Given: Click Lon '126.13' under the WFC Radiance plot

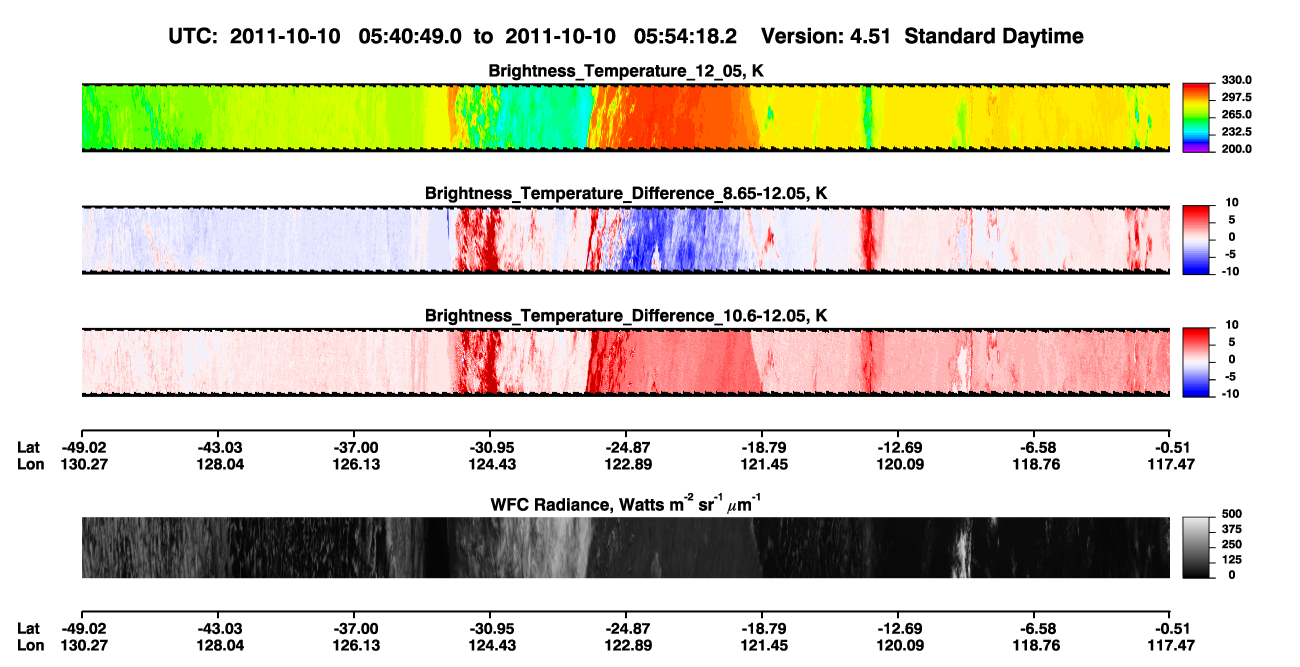Looking at the screenshot, I should click(x=353, y=646).
